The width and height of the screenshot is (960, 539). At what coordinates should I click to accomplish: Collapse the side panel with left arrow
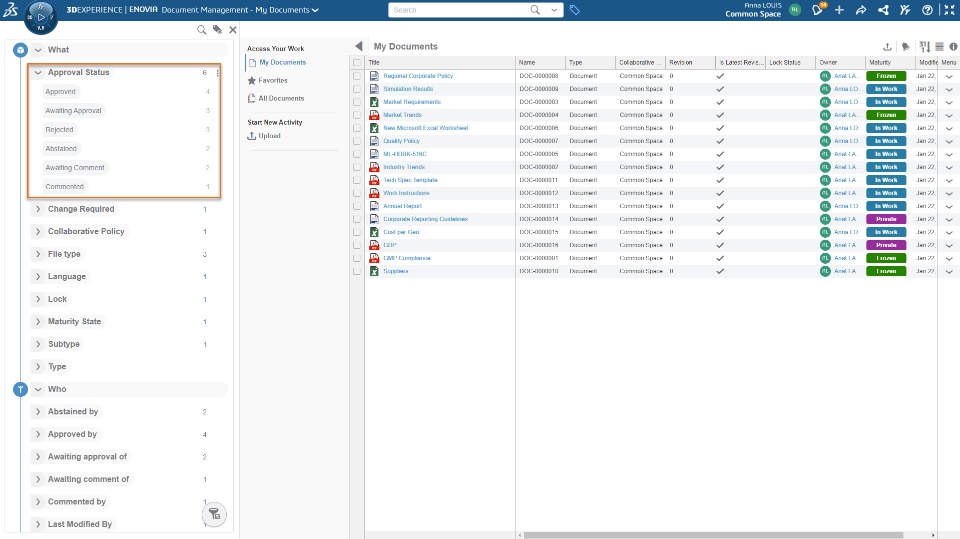[x=359, y=46]
